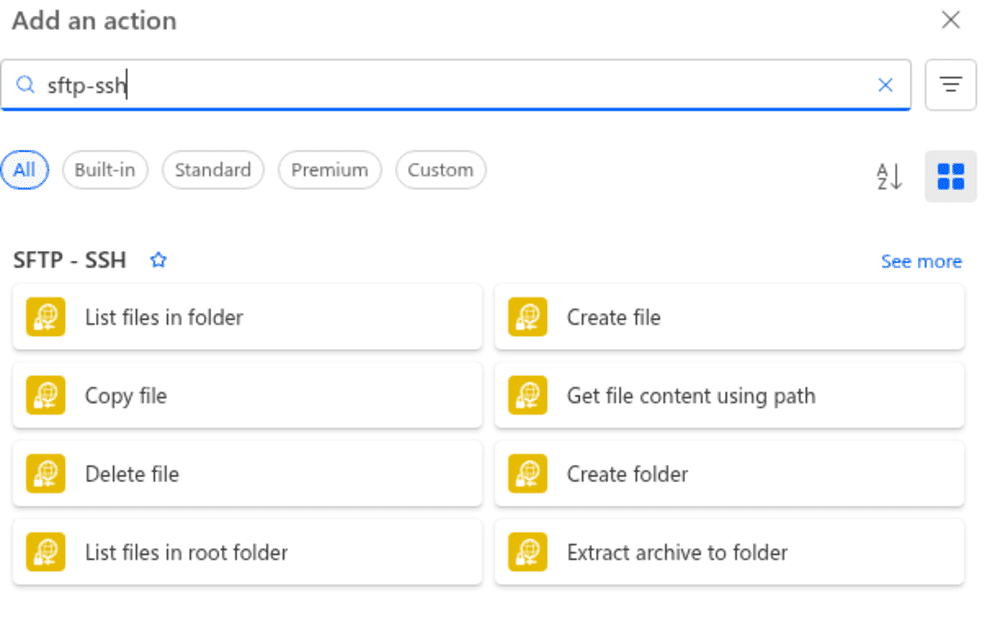Screen dimensions: 1000x627
Task: Open the filter options button
Action: (x=950, y=85)
